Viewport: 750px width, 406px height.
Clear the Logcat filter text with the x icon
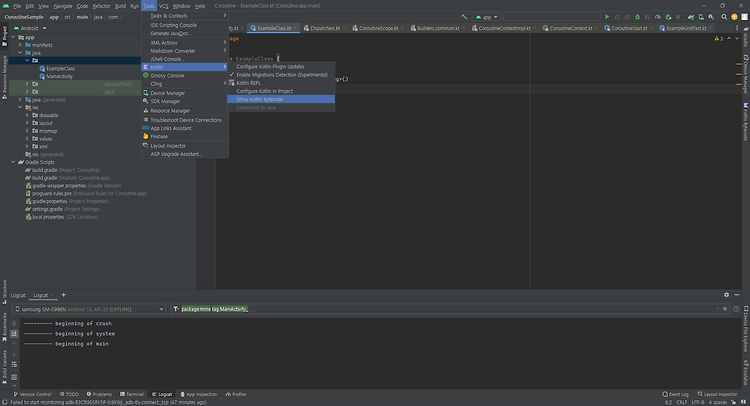tap(717, 309)
